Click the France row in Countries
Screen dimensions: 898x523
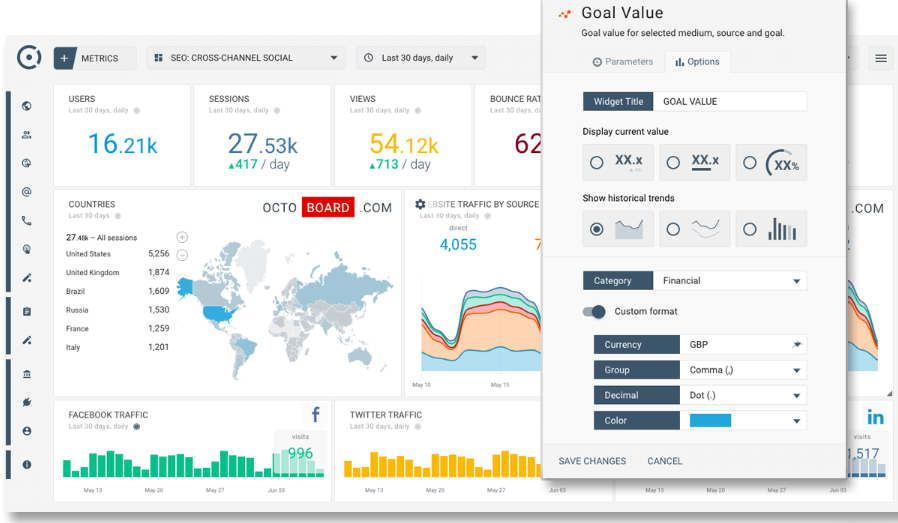[117, 328]
